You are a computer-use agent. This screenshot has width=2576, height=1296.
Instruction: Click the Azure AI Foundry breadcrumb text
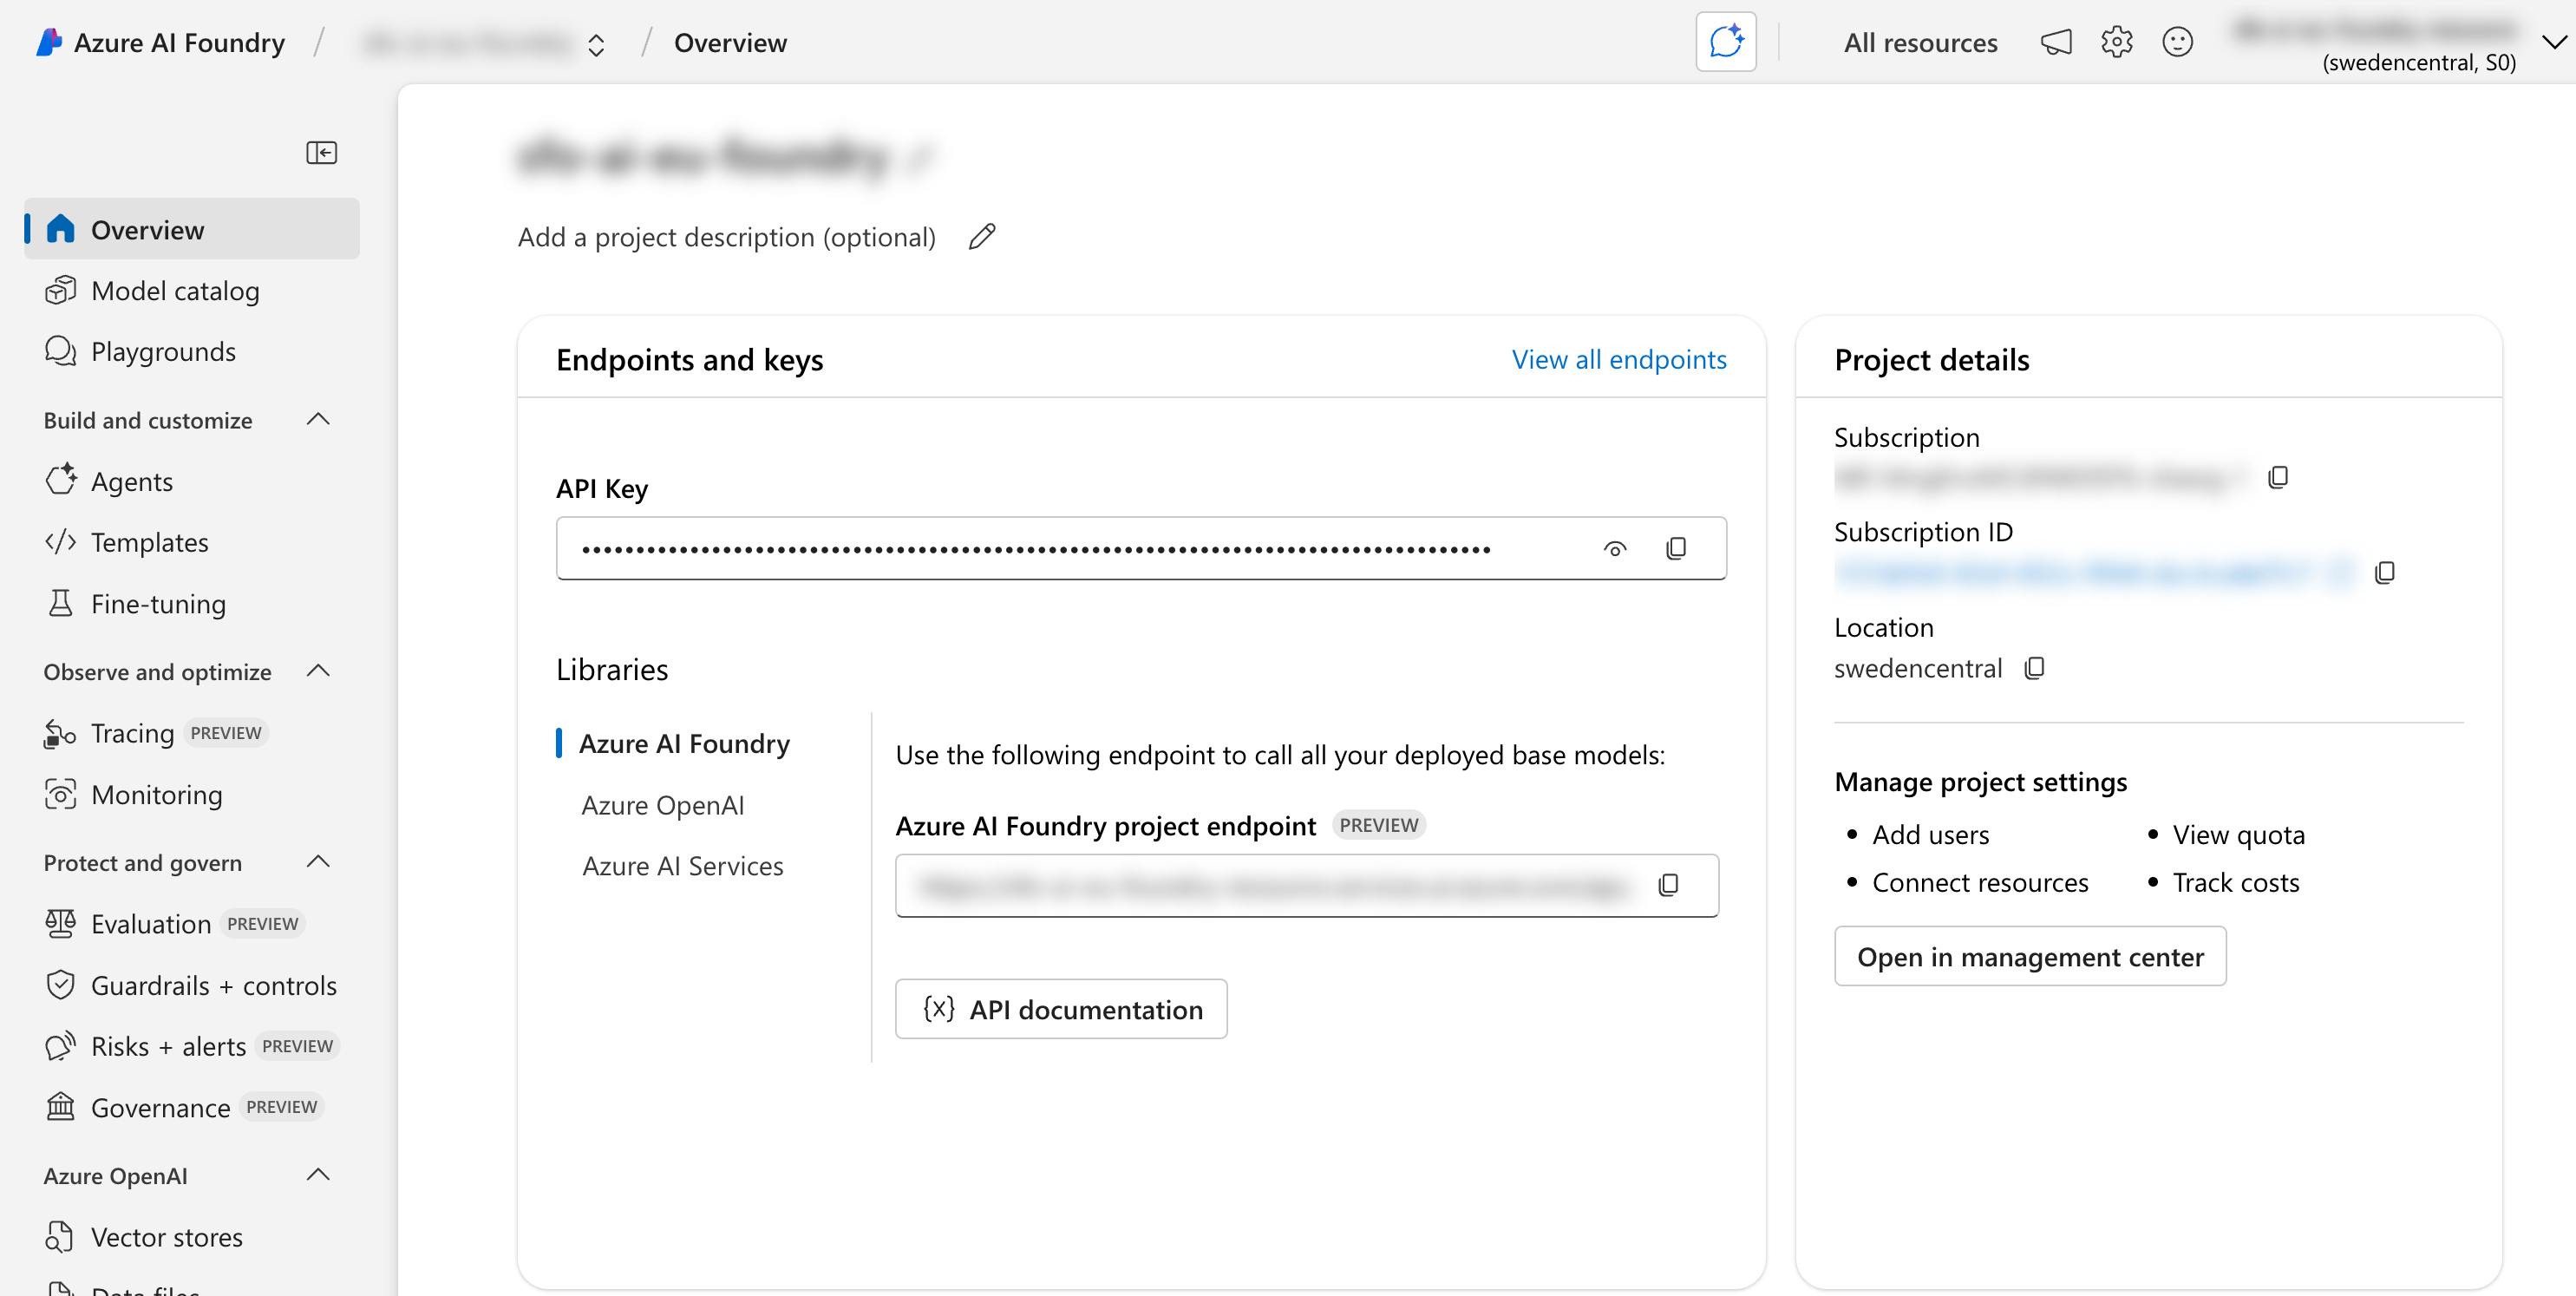[x=179, y=42]
